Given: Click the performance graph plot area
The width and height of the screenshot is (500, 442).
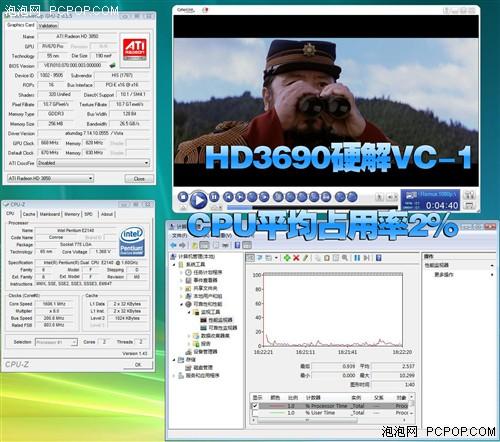Looking at the screenshot, I should point(333,310).
